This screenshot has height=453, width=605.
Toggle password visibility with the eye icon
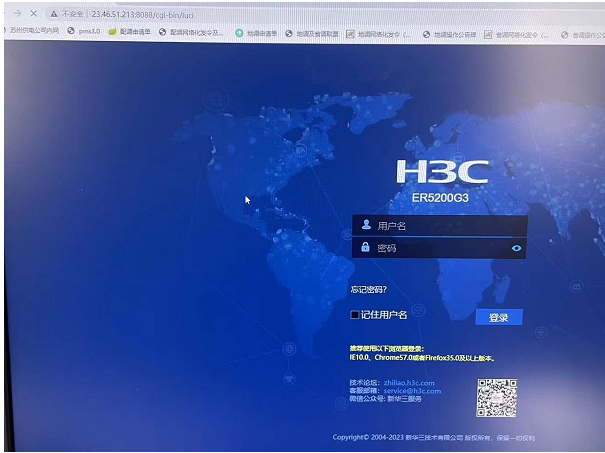[516, 248]
